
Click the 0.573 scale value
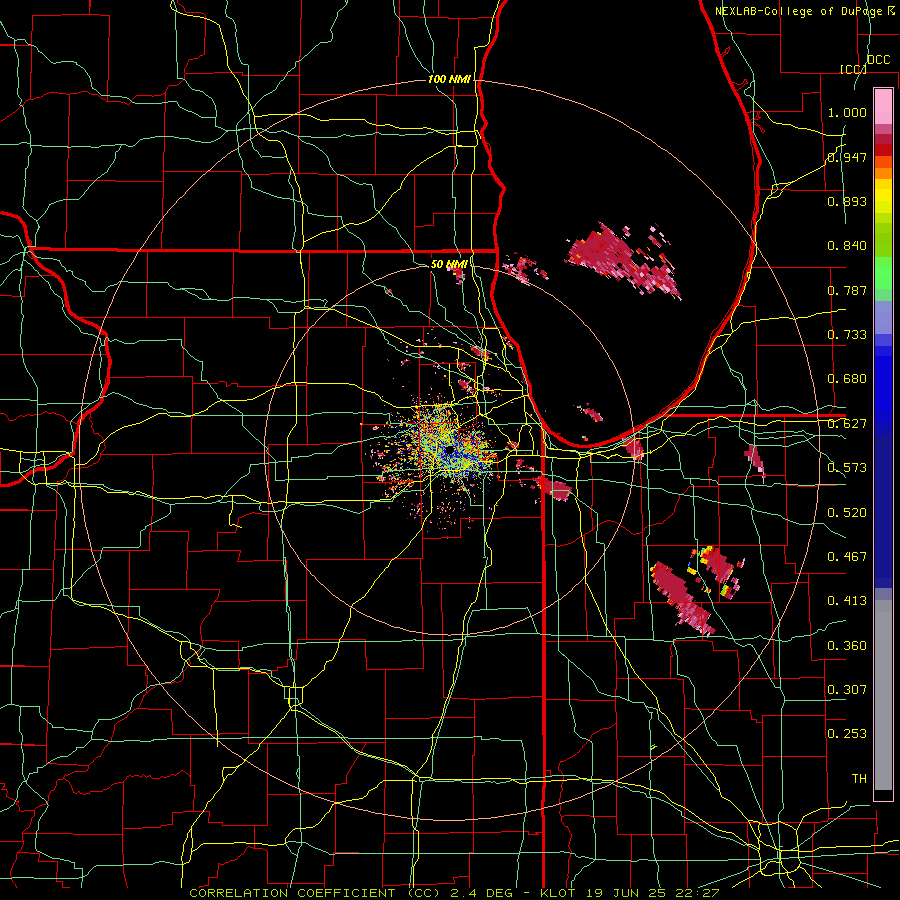(x=847, y=468)
